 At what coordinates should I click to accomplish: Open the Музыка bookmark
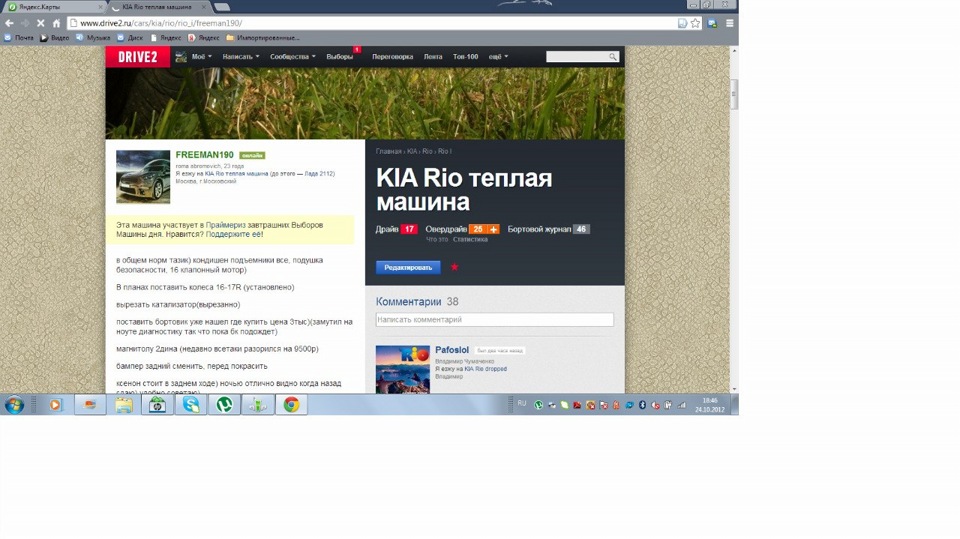[93, 38]
